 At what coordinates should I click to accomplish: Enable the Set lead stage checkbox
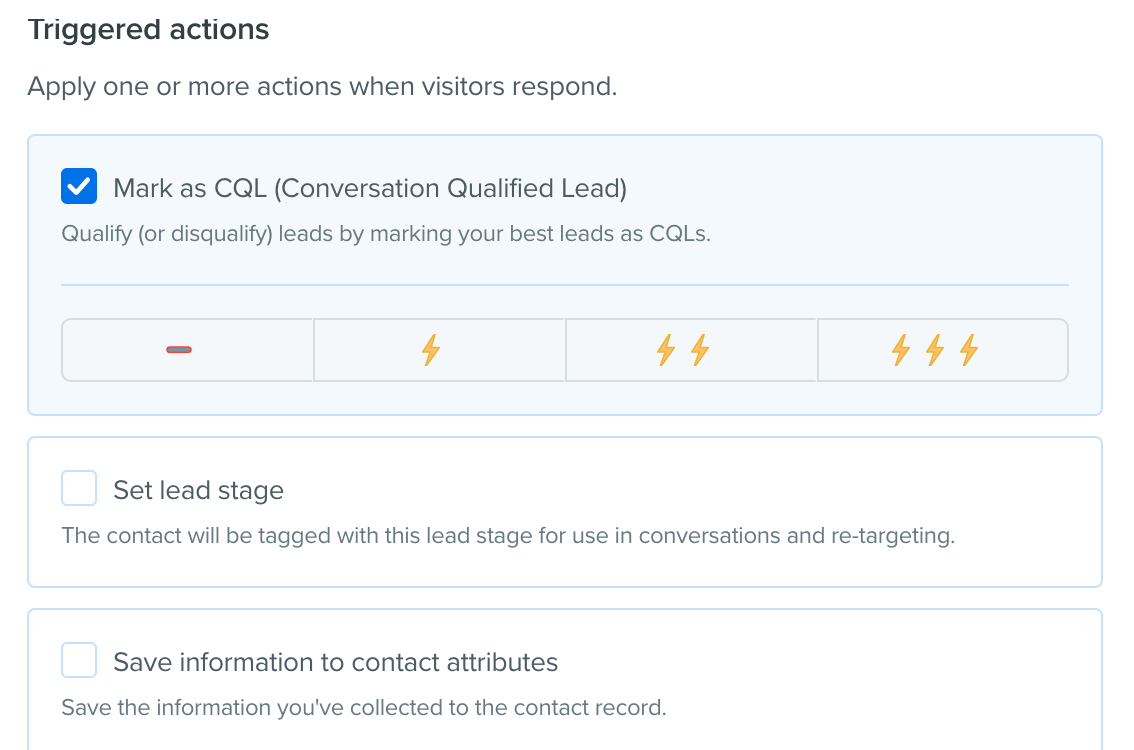pyautogui.click(x=79, y=488)
